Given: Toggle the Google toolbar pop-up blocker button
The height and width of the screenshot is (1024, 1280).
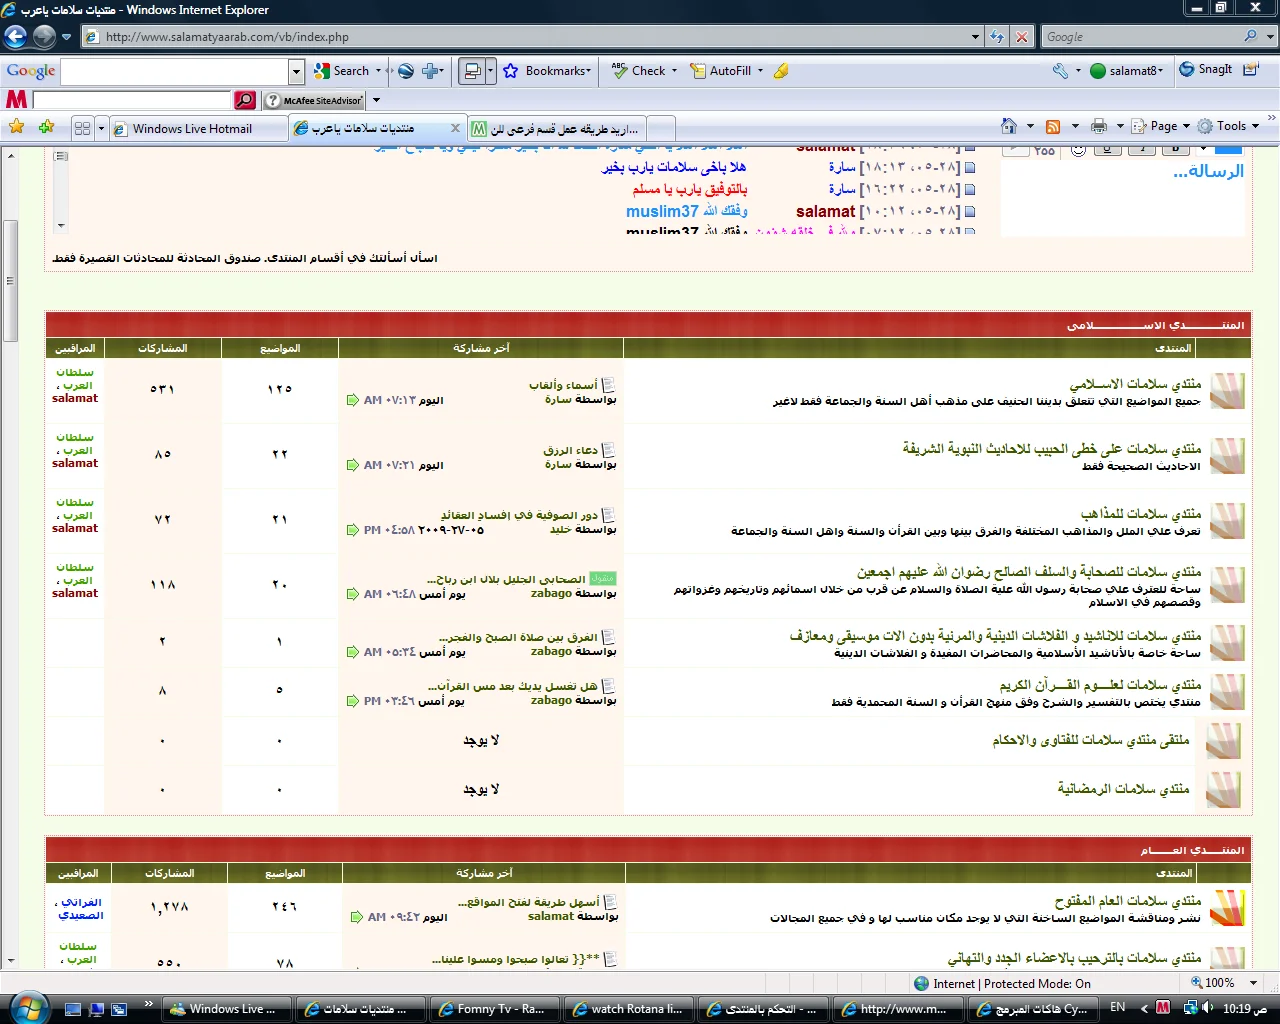Looking at the screenshot, I should 472,71.
